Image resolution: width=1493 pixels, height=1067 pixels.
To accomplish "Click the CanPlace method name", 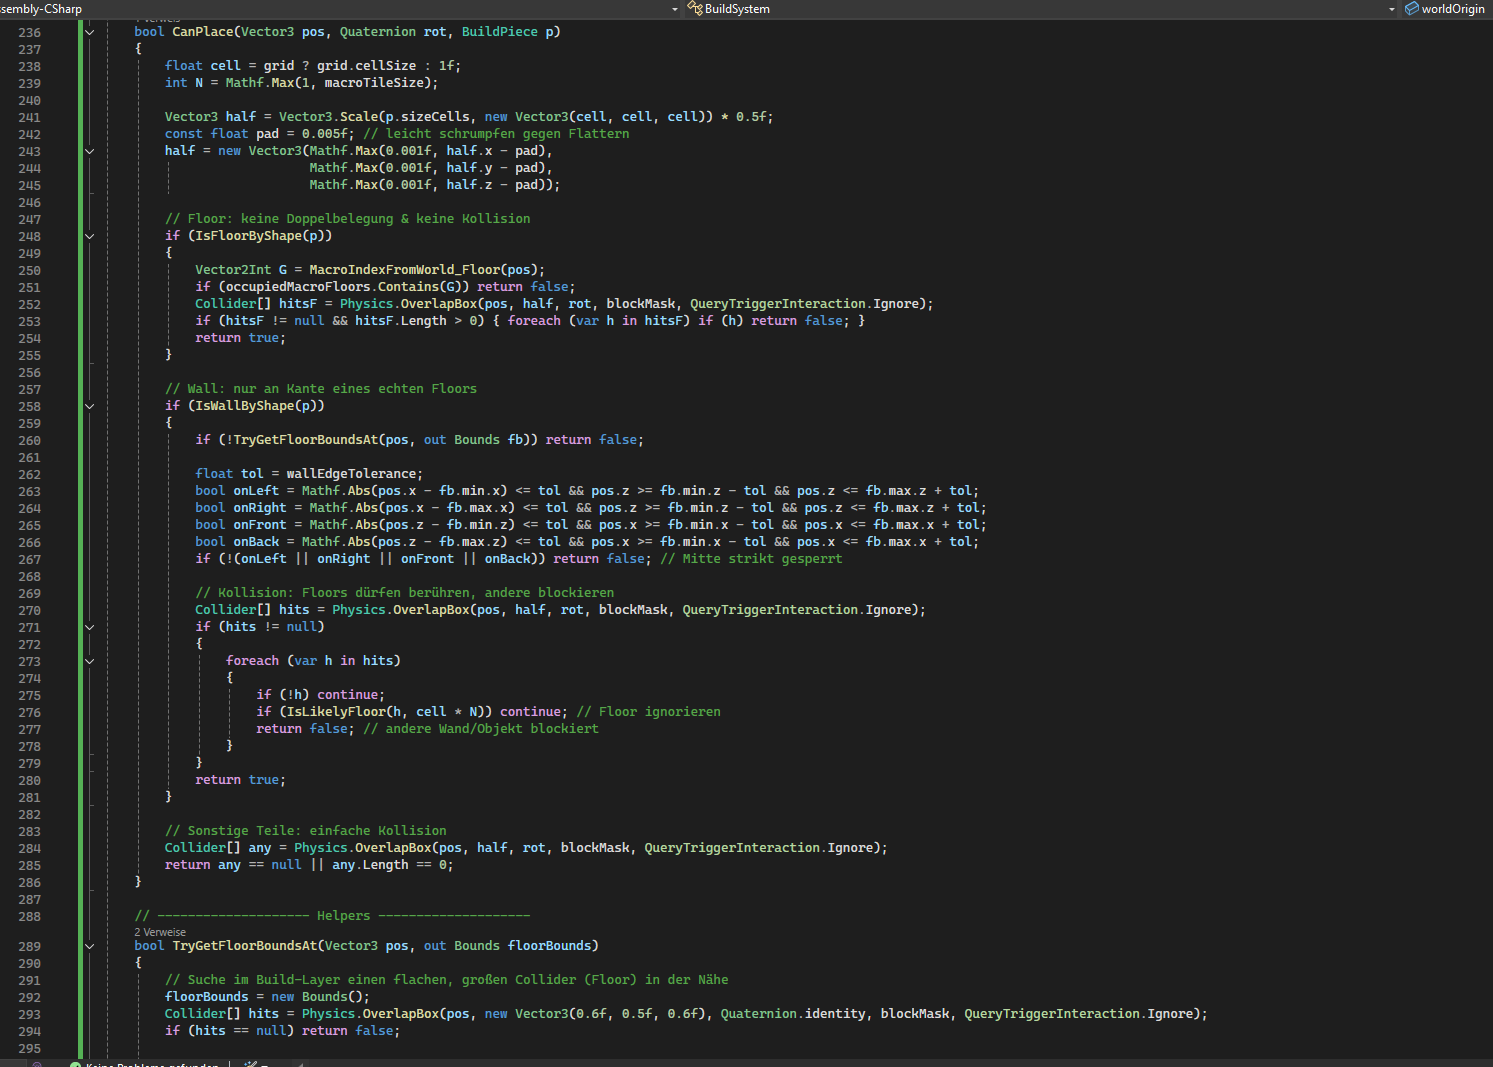I will click(203, 32).
